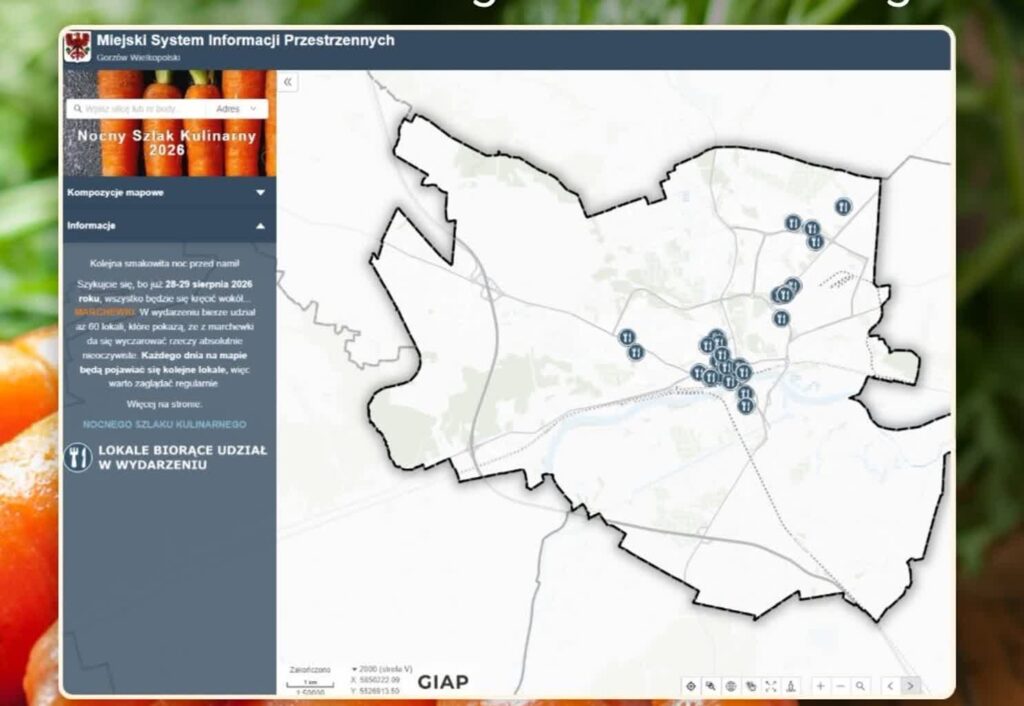Open the NOCNEGO SZLAKU KULINARNEGO link
Viewport: 1024px width, 706px height.
point(165,425)
